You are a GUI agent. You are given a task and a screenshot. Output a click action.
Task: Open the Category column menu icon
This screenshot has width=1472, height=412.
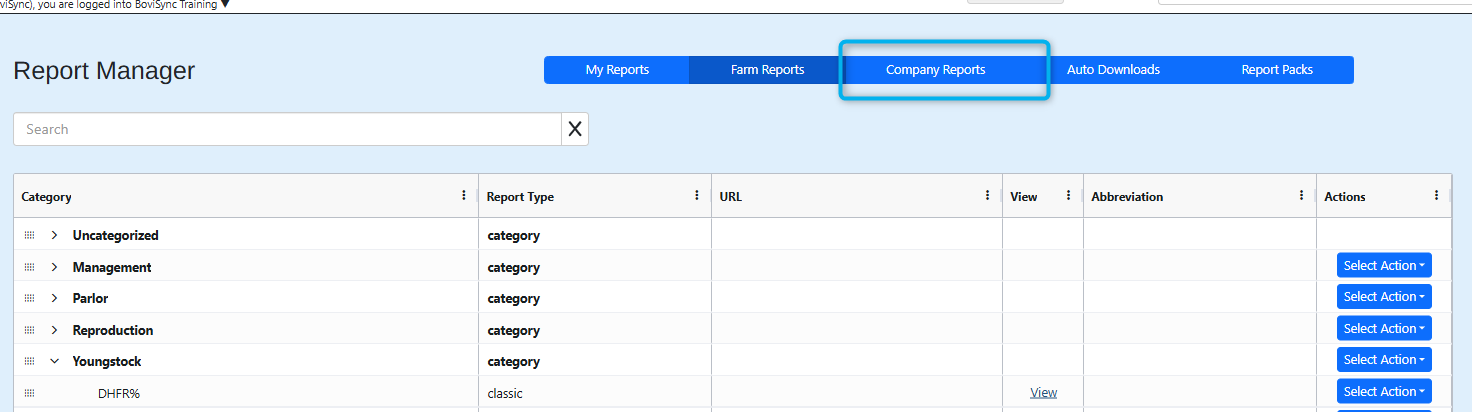click(463, 196)
